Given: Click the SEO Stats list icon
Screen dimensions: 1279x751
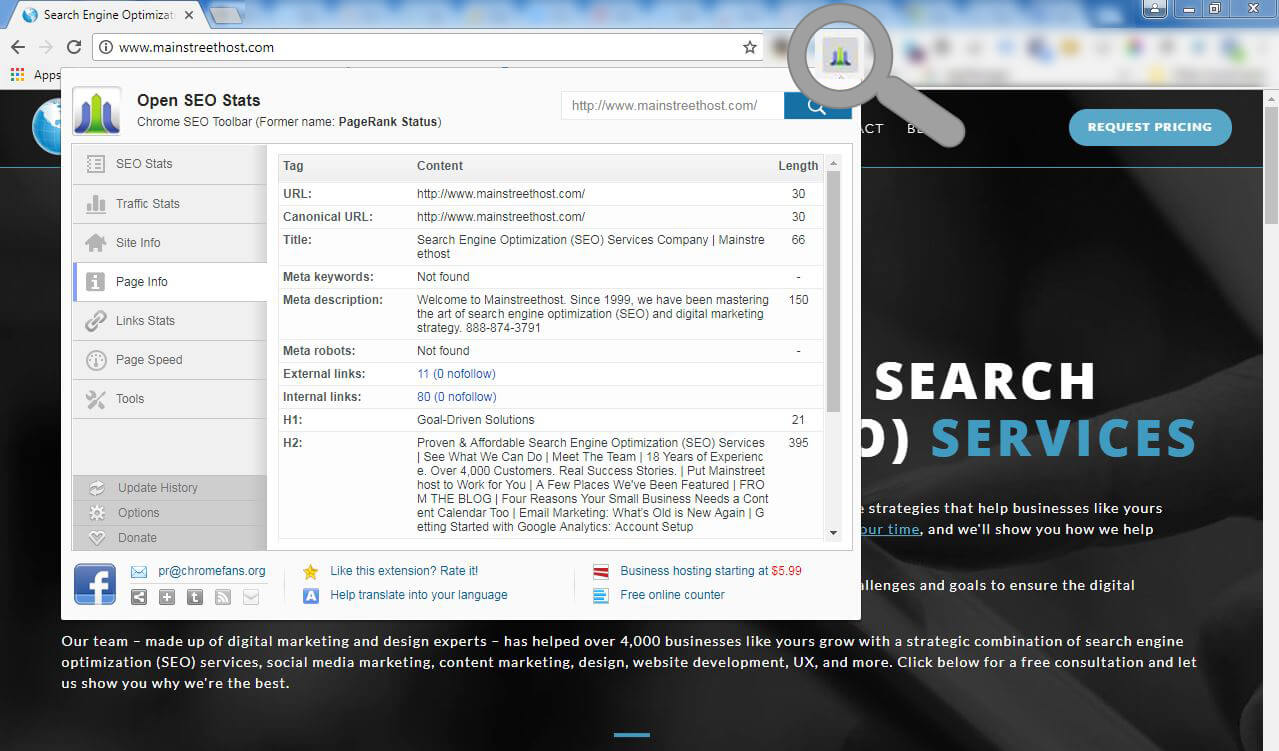Looking at the screenshot, I should (x=96, y=164).
